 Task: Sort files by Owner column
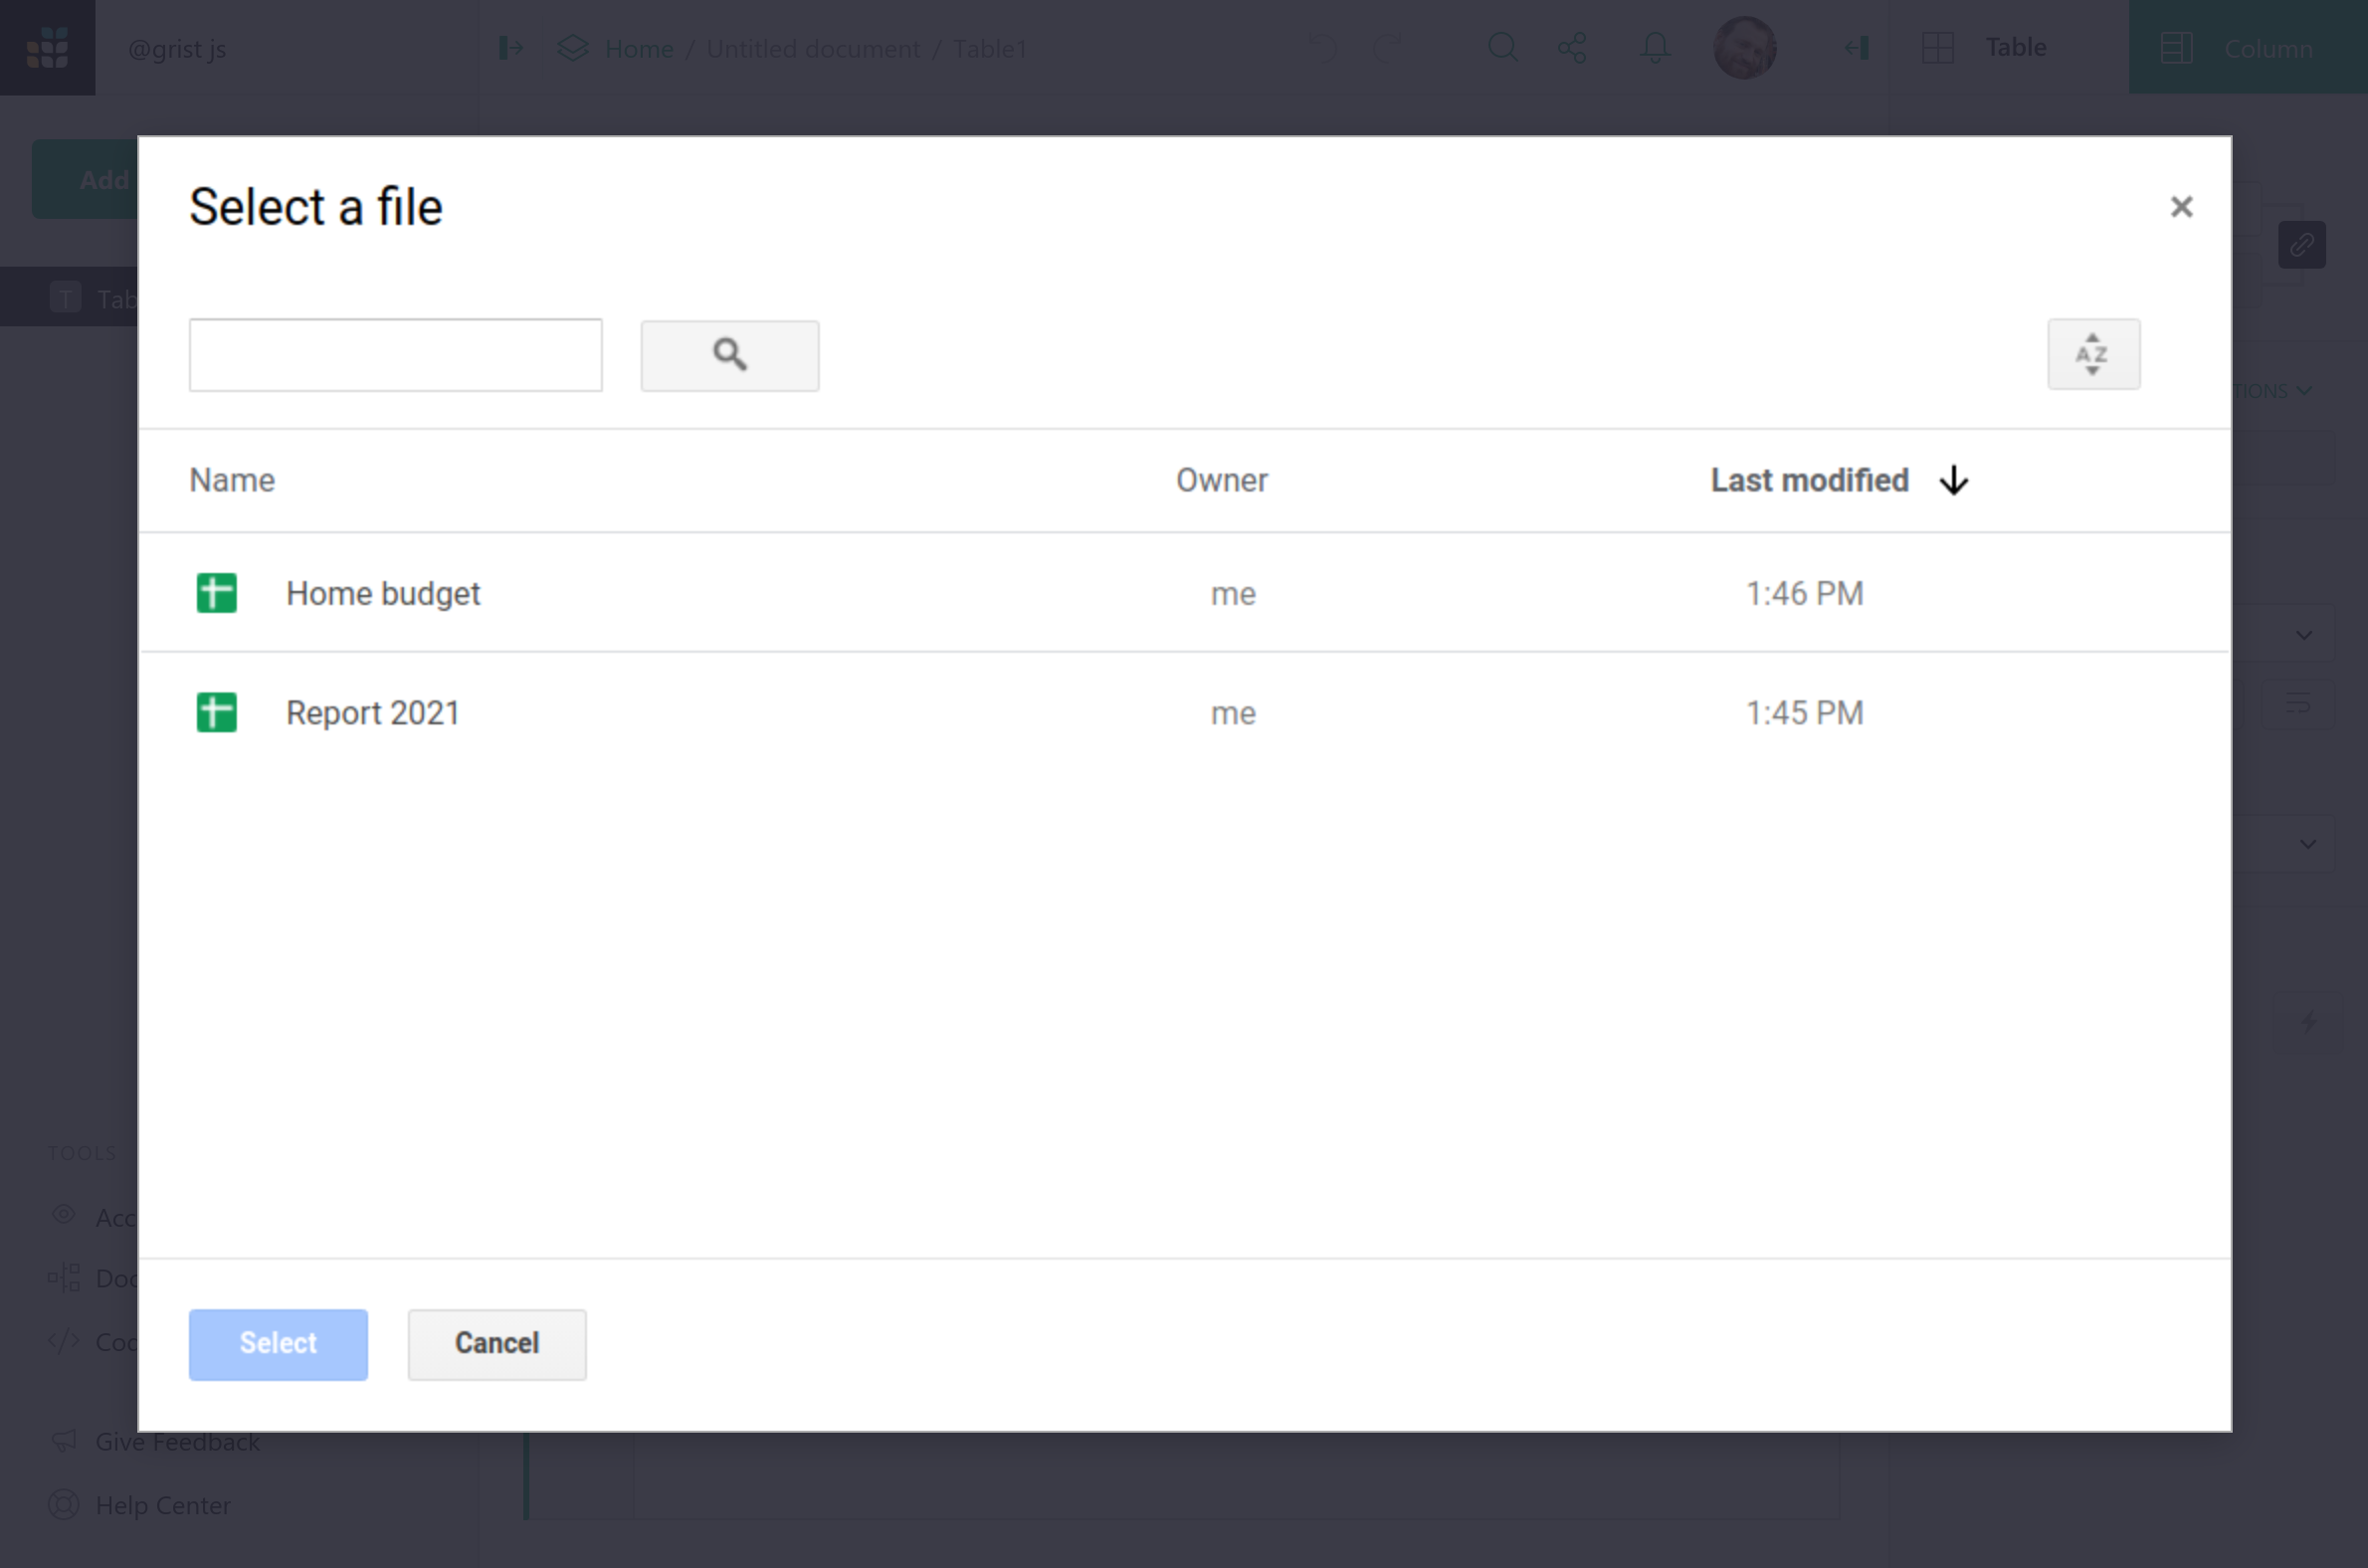tap(1221, 481)
